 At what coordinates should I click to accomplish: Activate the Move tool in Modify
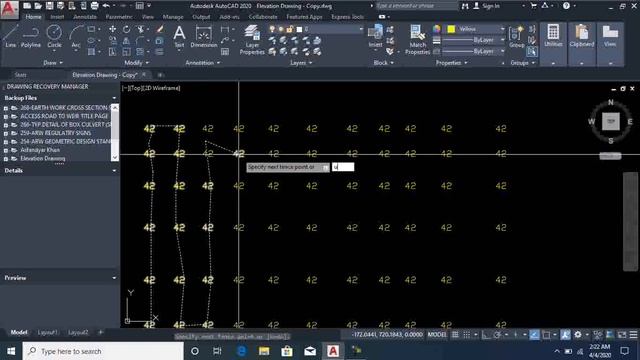[x=112, y=29]
